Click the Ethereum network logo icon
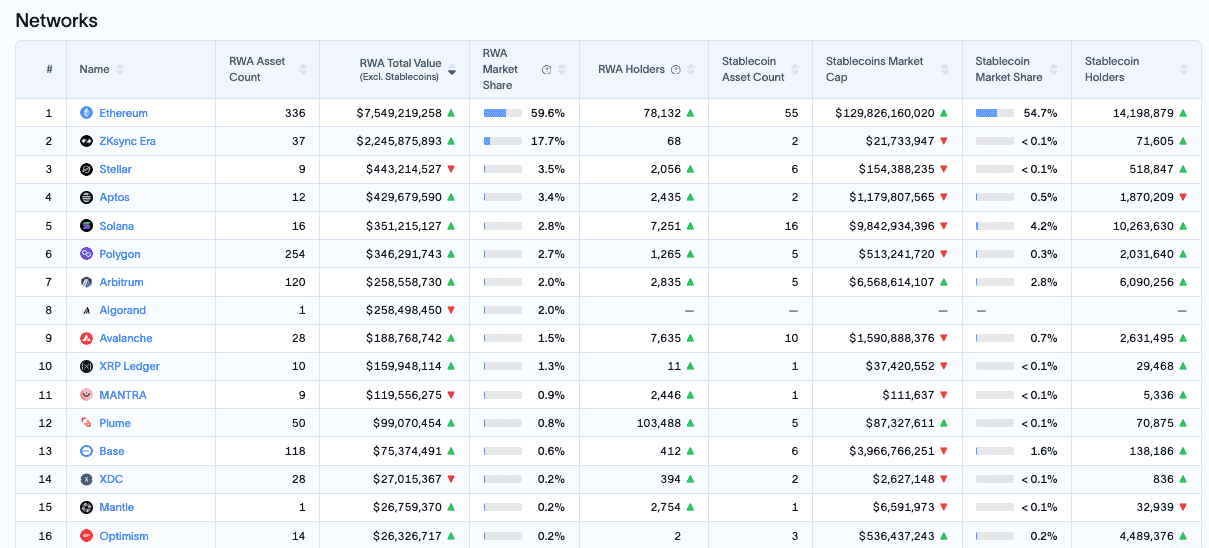Image resolution: width=1209 pixels, height=548 pixels. pyautogui.click(x=86, y=113)
